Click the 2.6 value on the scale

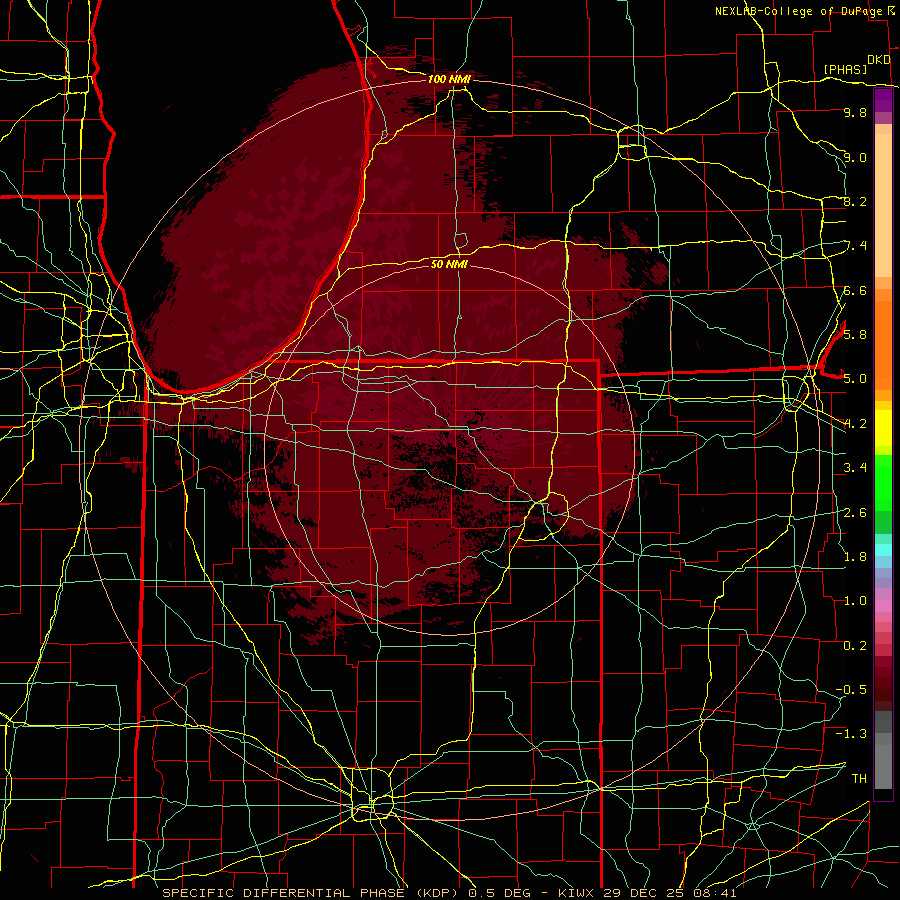pyautogui.click(x=855, y=512)
